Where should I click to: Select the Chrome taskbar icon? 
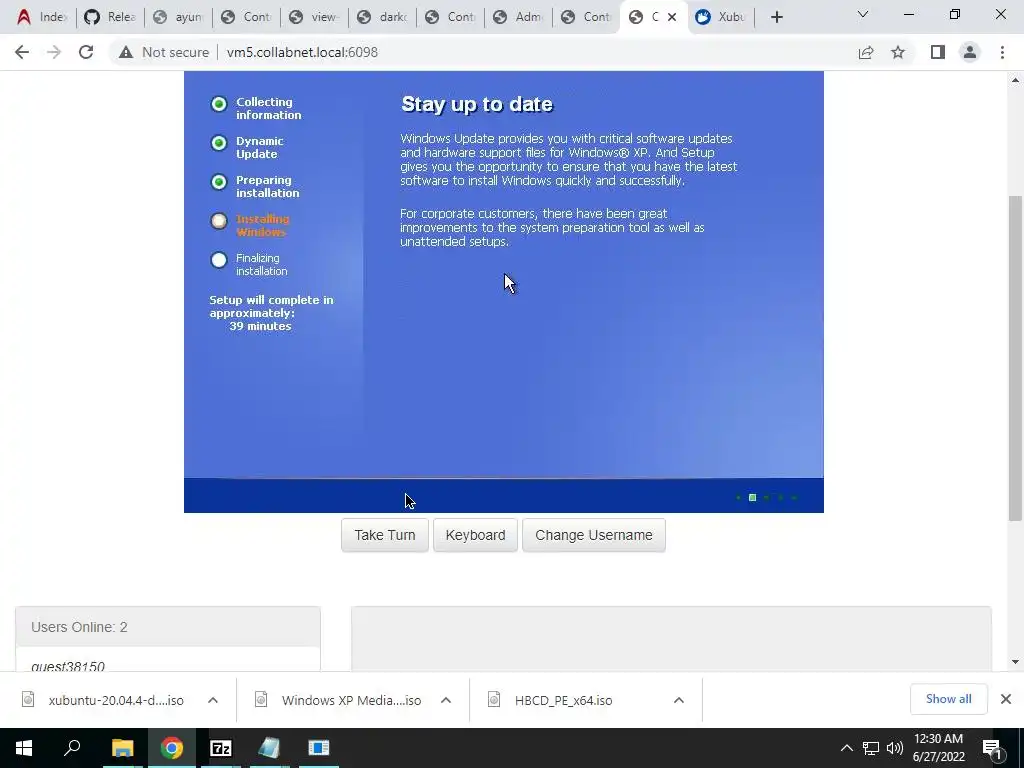click(172, 748)
